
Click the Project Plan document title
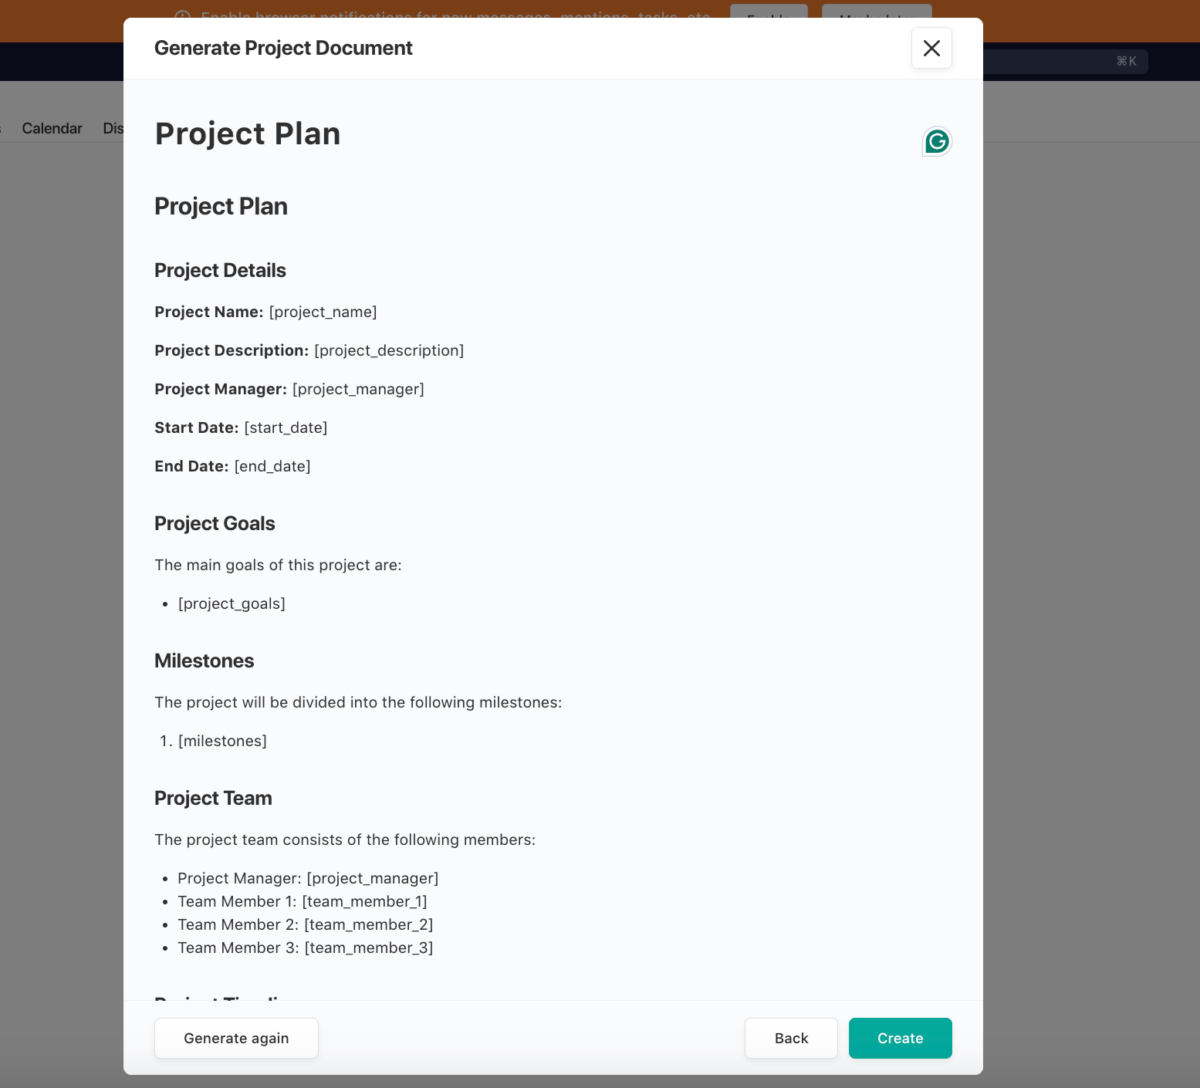[x=247, y=133]
